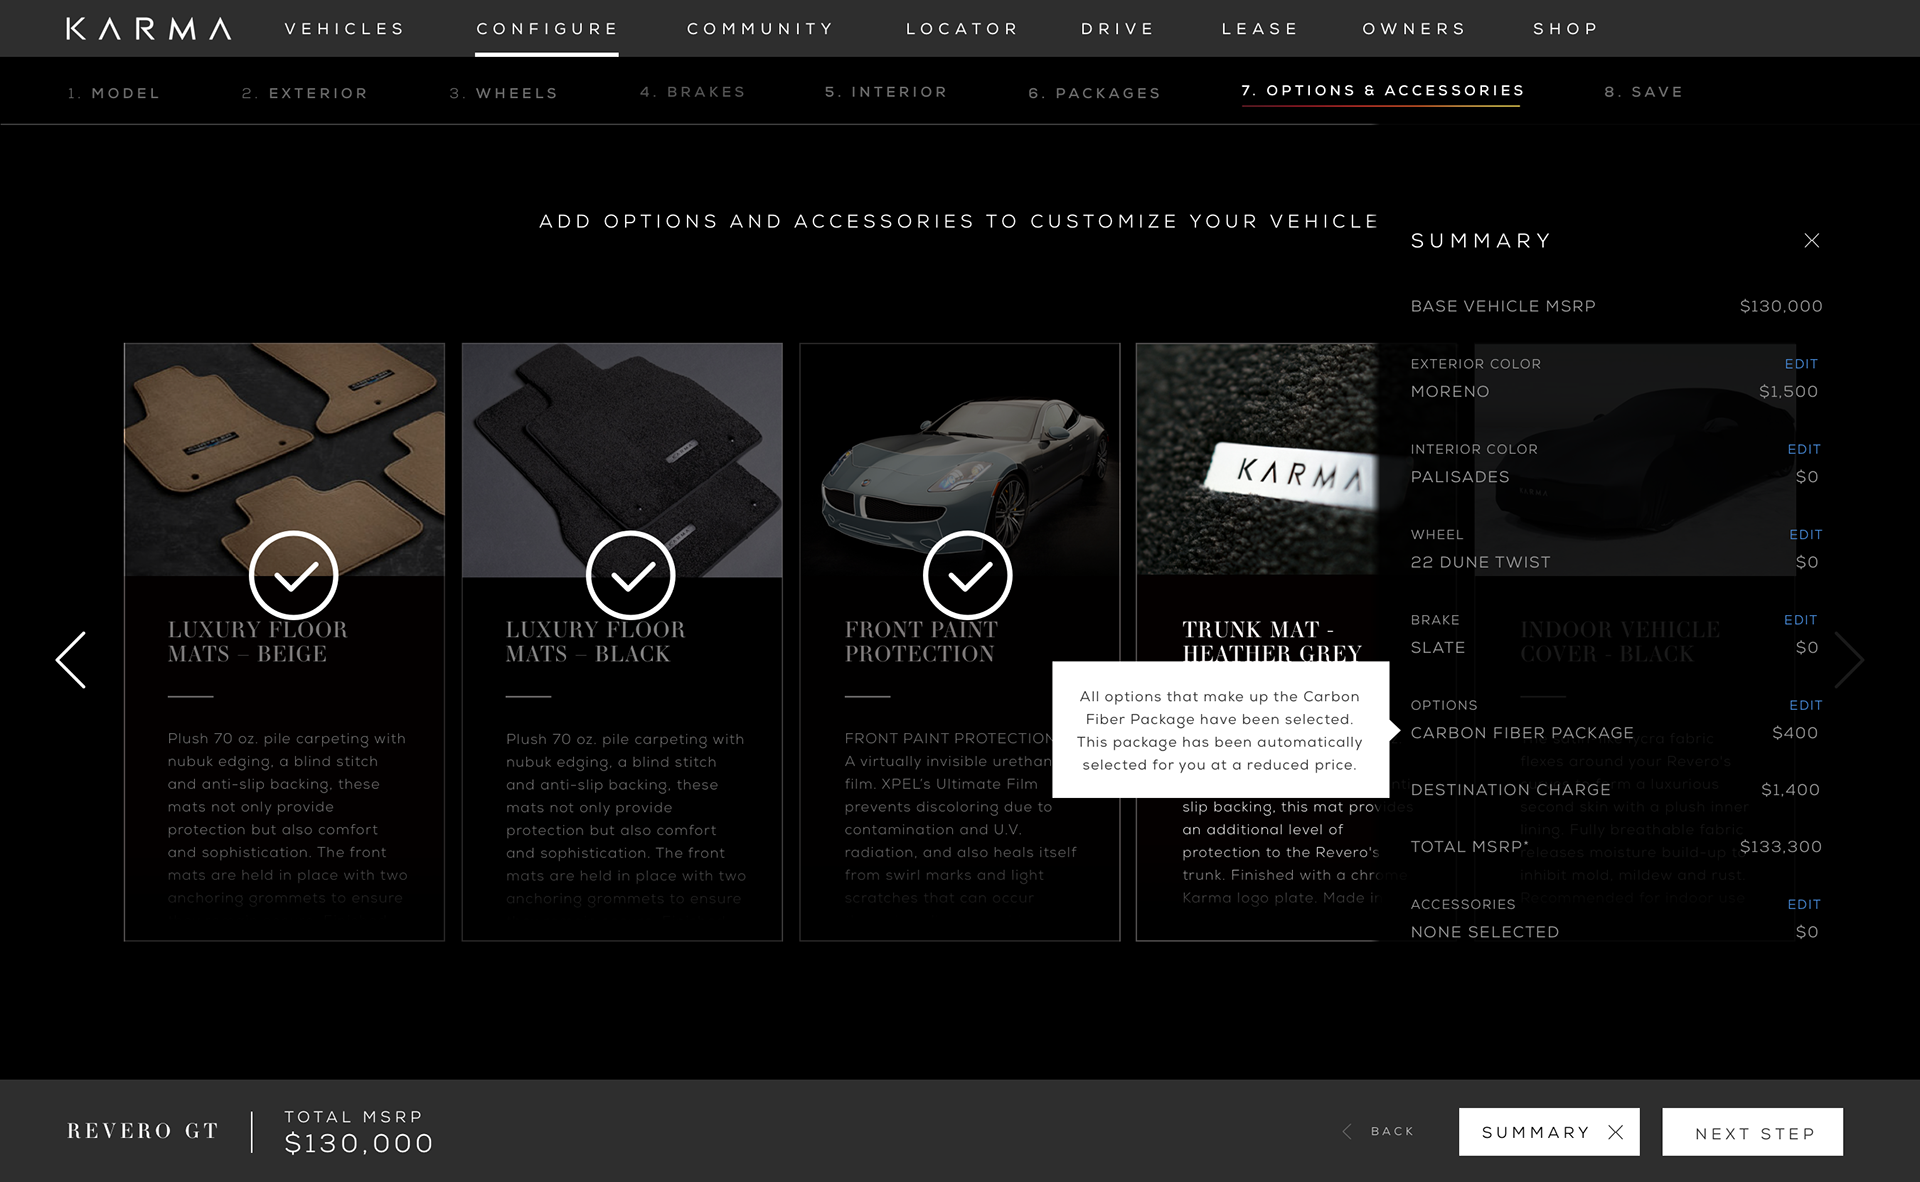Click the back chevron in footer

tap(1347, 1131)
